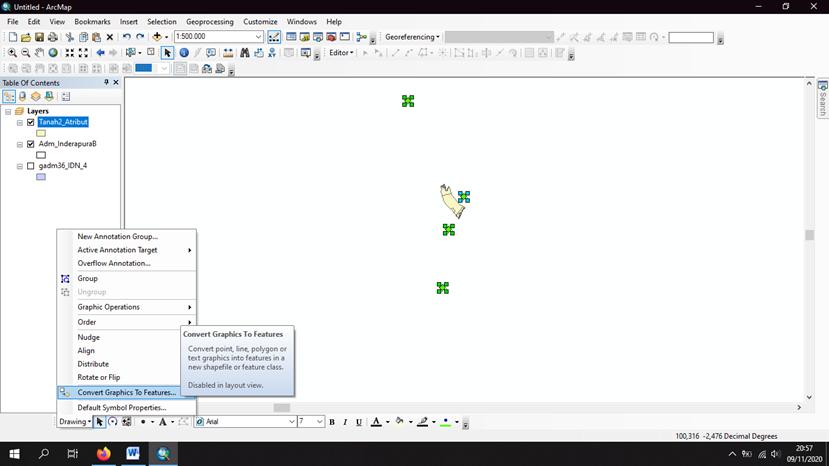
Task: Collapse the Layers data frame
Action: [8, 112]
